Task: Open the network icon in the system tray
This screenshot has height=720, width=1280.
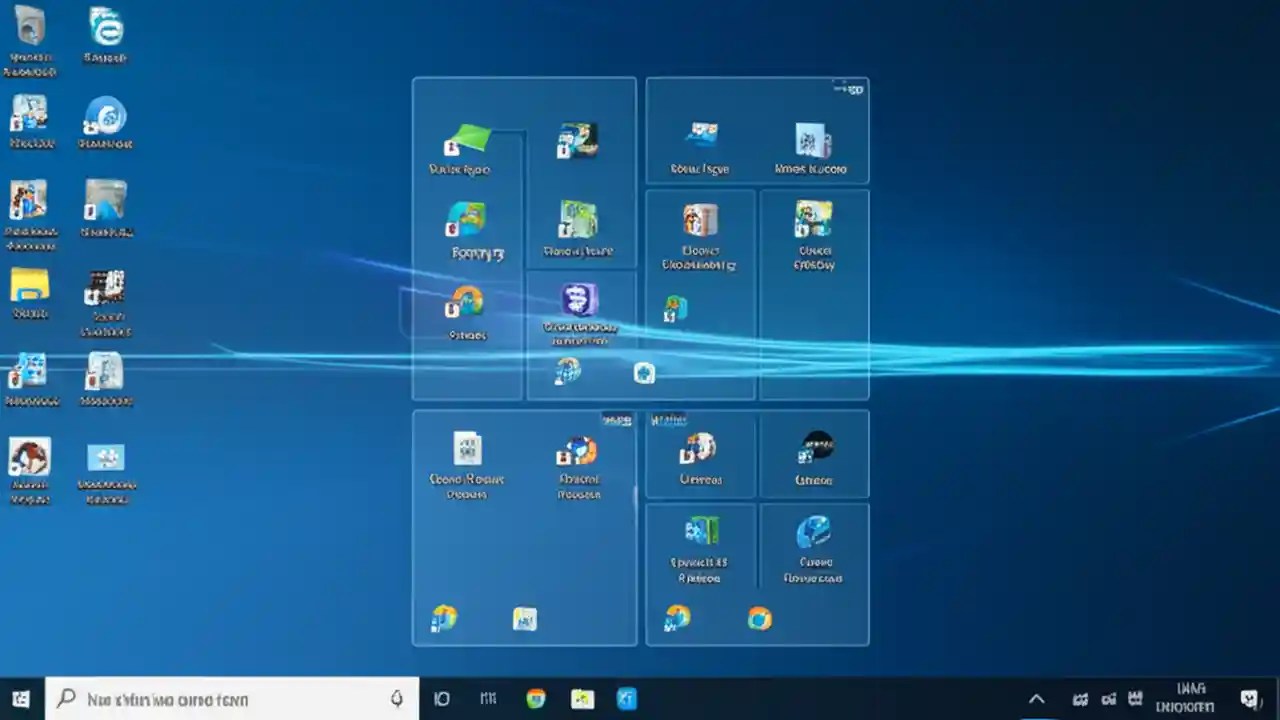Action: (x=1108, y=698)
